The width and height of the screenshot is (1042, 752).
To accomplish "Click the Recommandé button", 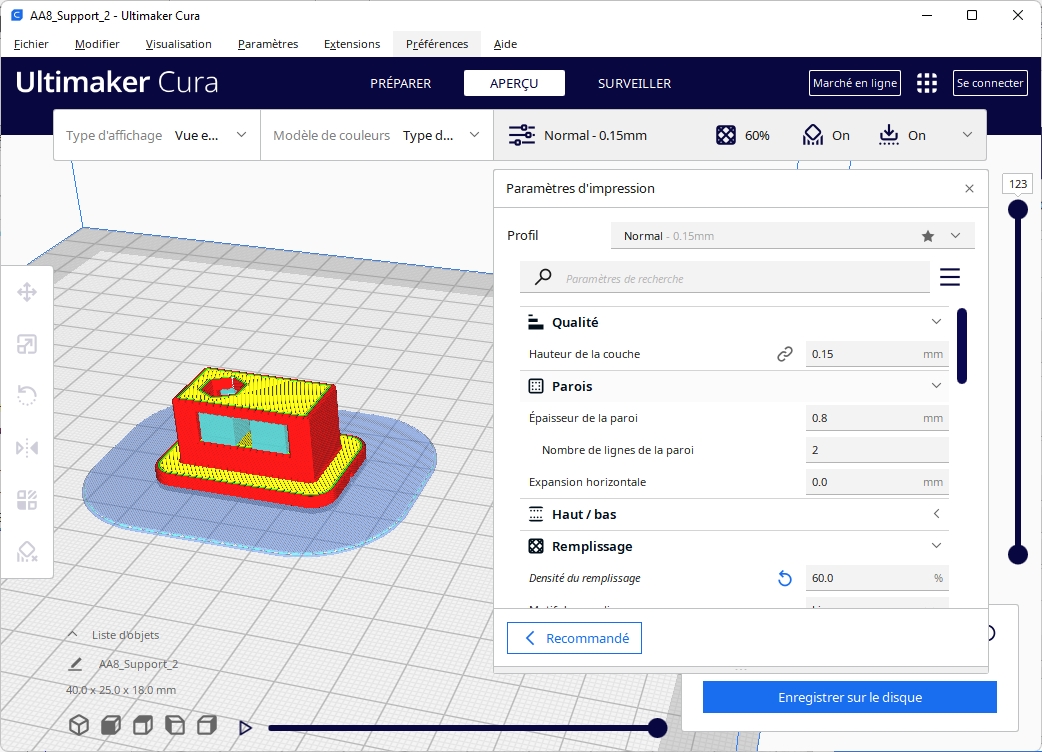I will click(x=574, y=638).
